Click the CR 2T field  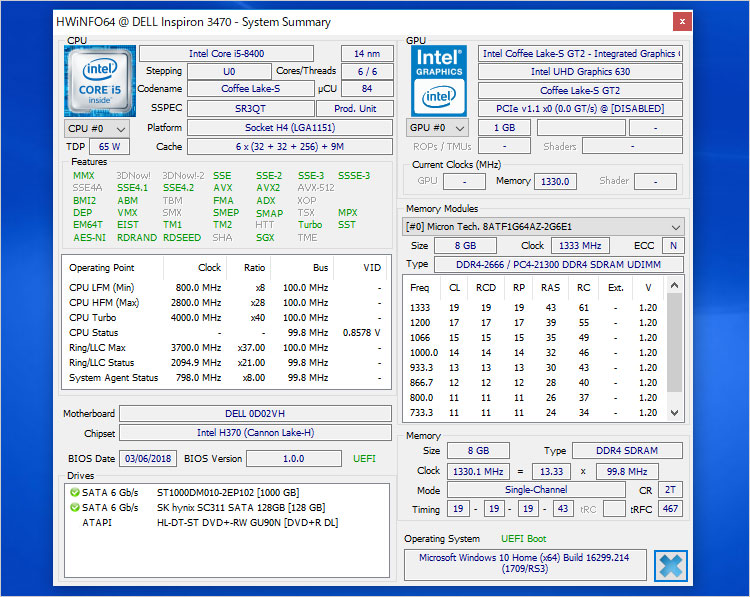[x=670, y=489]
